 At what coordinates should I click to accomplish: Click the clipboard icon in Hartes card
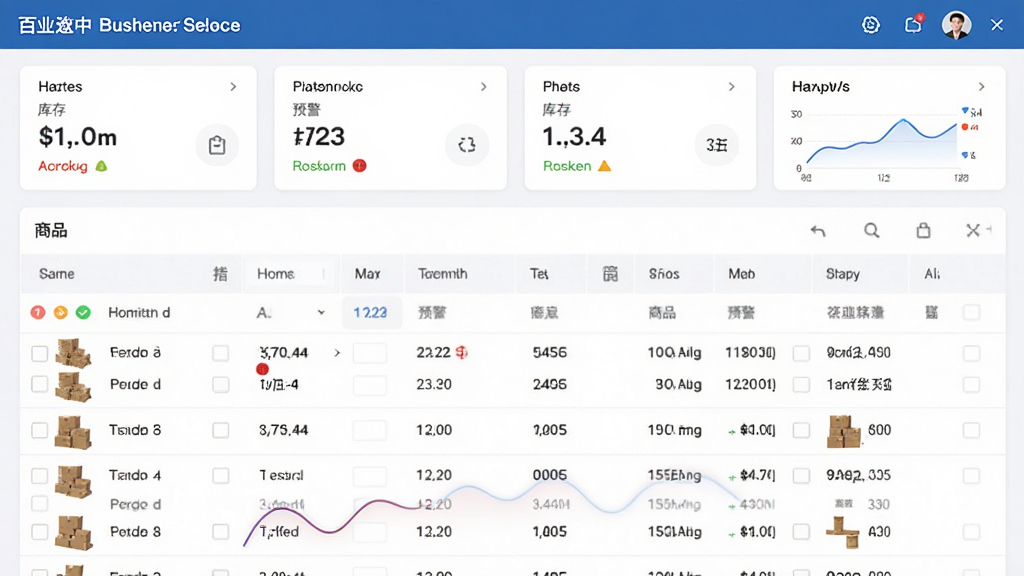[217, 145]
